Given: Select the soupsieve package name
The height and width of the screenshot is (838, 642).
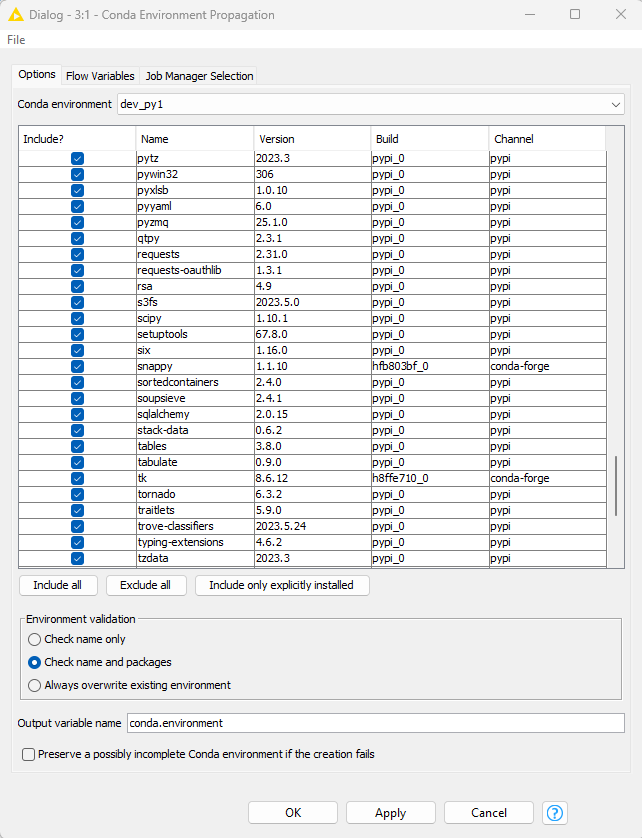Looking at the screenshot, I should pyautogui.click(x=195, y=398).
